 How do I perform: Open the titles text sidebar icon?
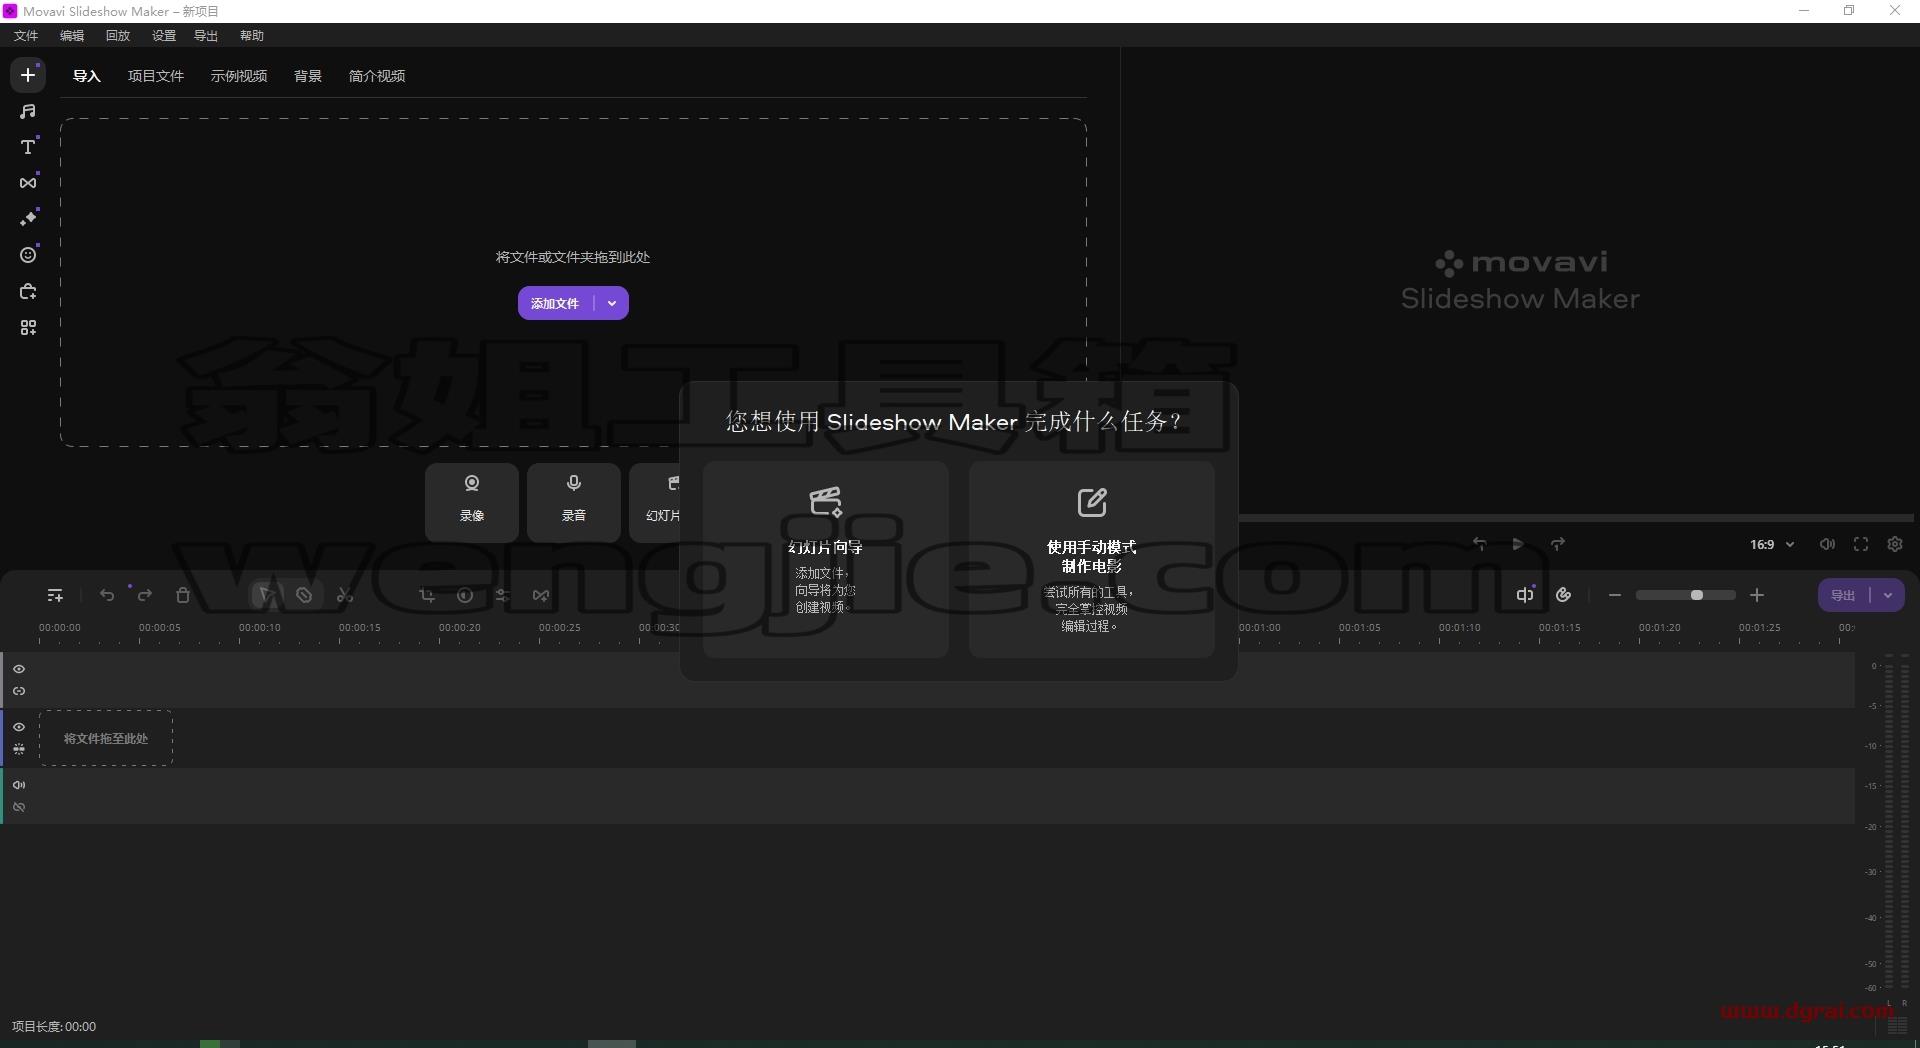[28, 147]
